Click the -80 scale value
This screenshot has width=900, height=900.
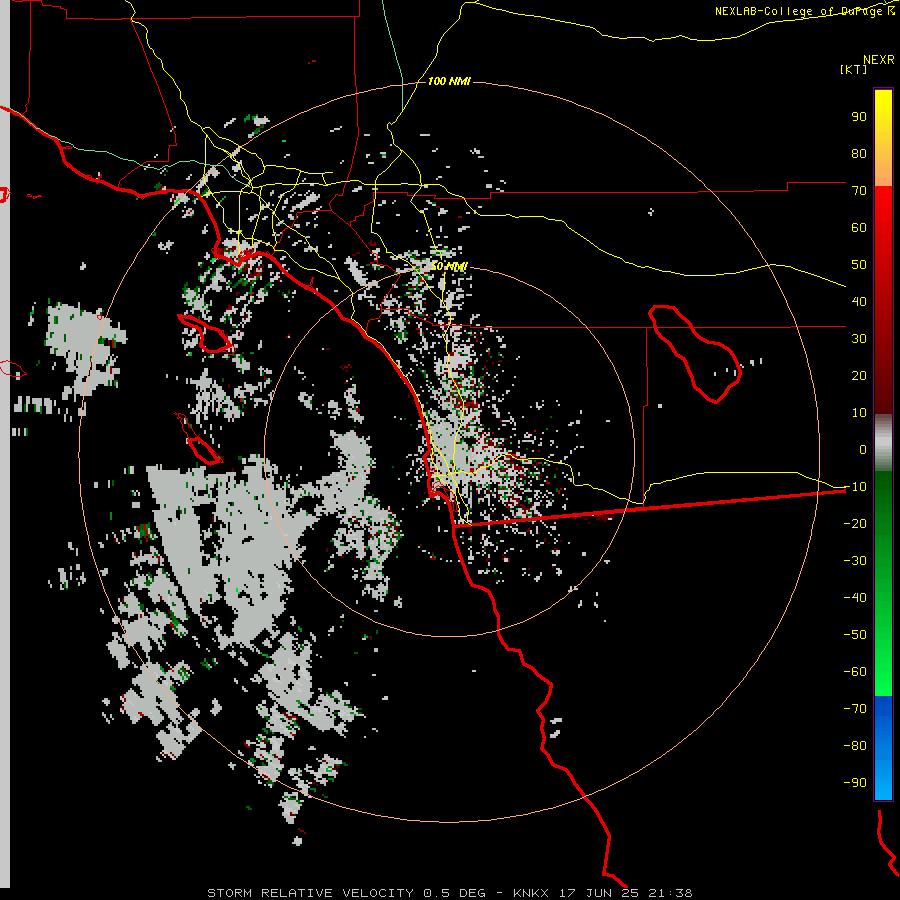coord(855,746)
